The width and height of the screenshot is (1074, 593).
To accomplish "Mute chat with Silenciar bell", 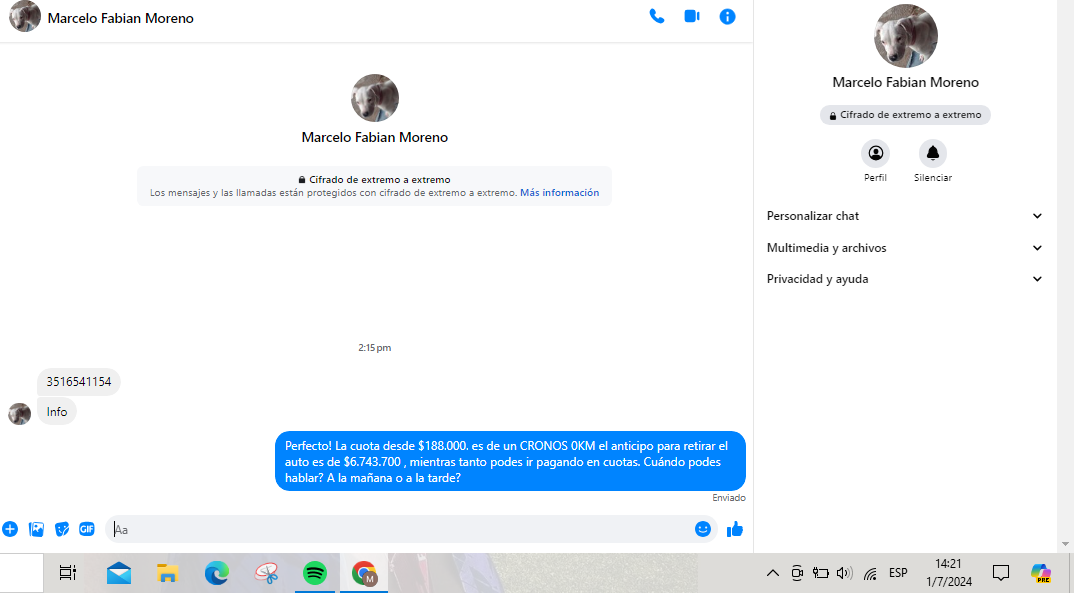I will click(933, 153).
